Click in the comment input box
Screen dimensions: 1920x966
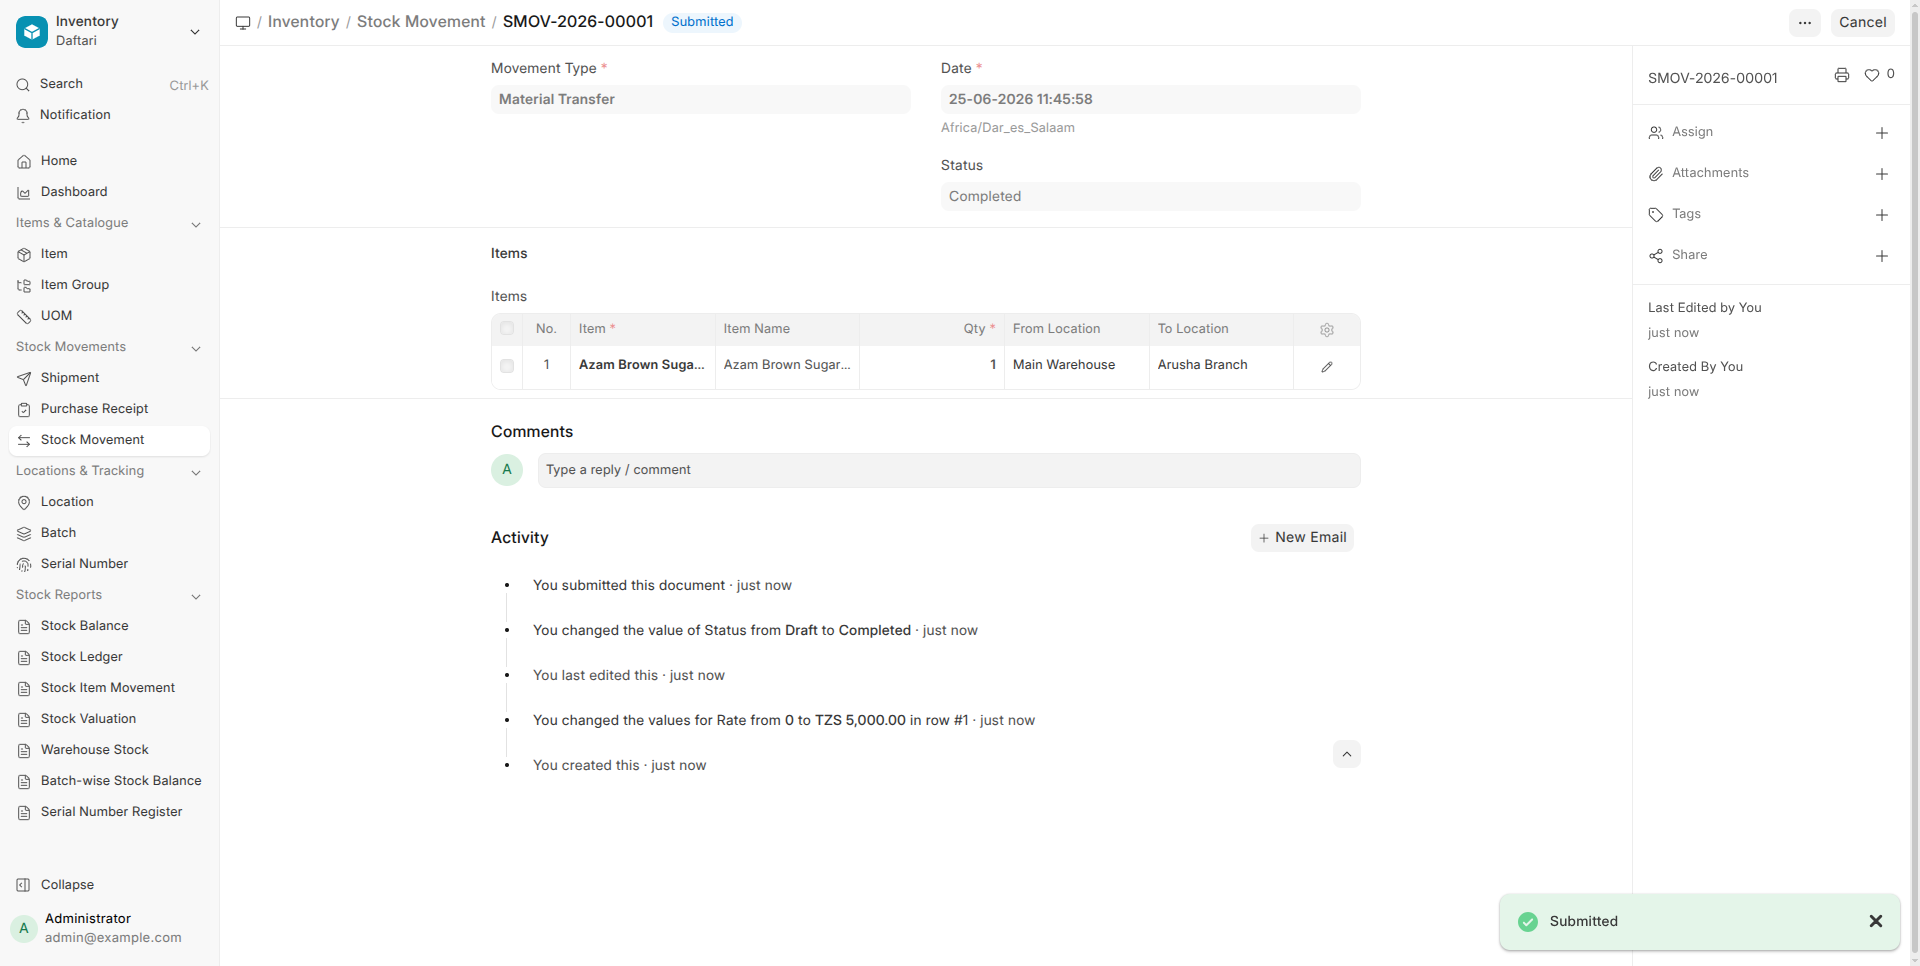tap(949, 470)
